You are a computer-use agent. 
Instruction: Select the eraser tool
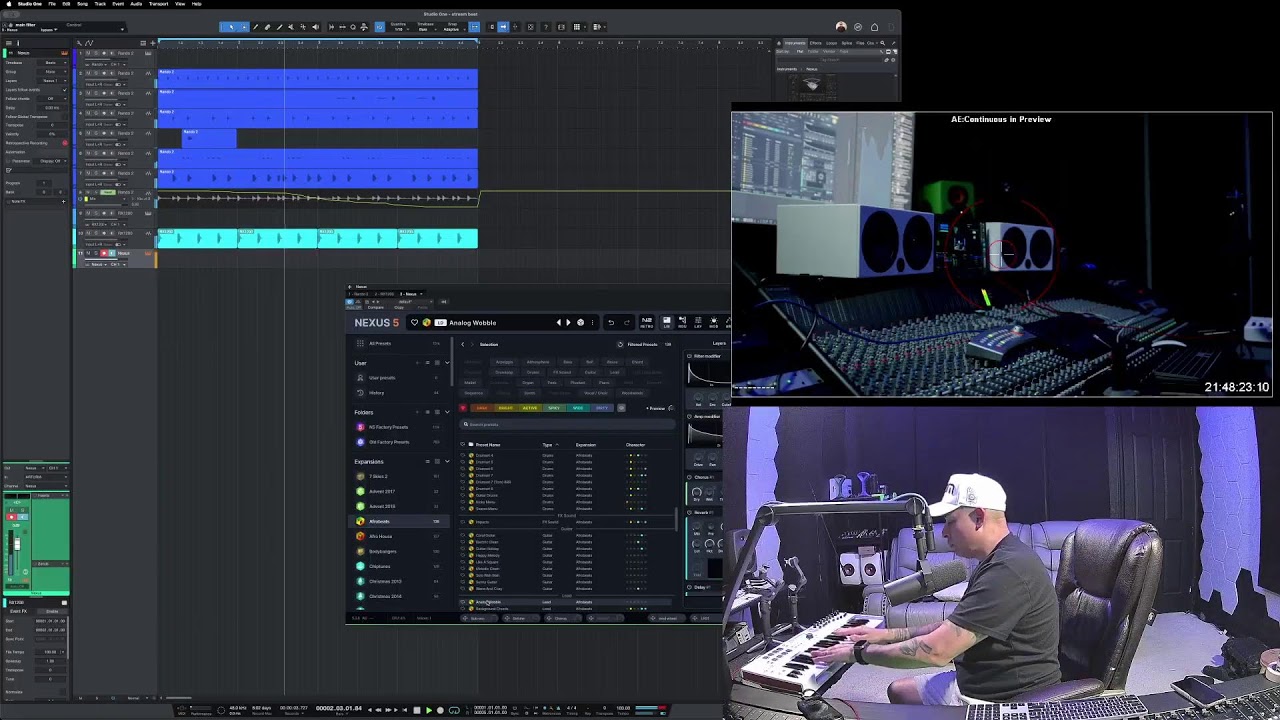[267, 27]
